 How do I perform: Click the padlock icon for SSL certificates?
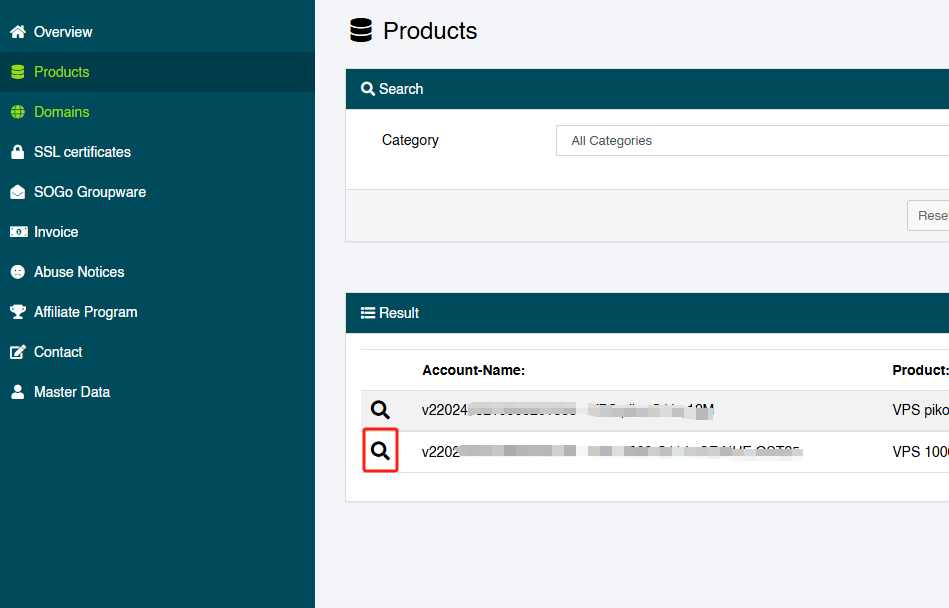coord(17,152)
